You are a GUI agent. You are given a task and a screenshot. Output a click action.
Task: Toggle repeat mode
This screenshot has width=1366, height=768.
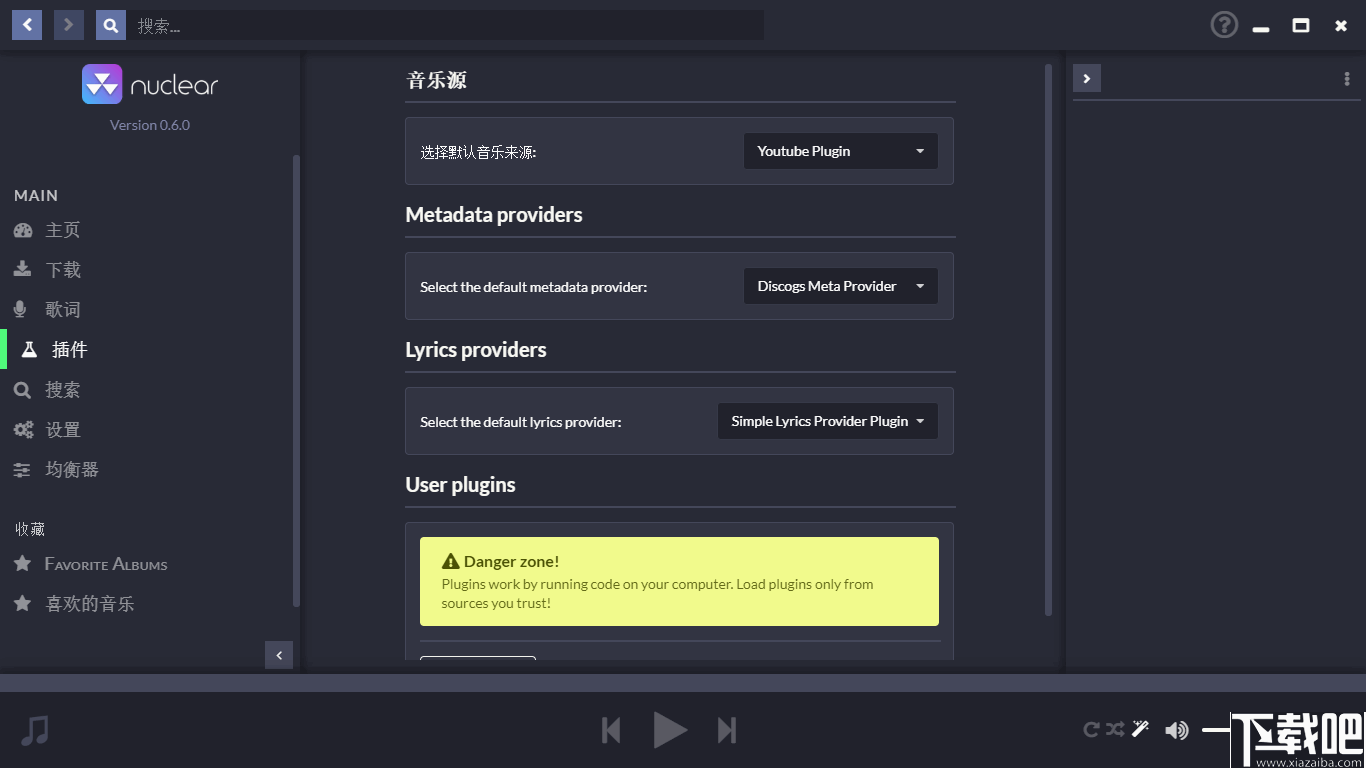point(1090,730)
